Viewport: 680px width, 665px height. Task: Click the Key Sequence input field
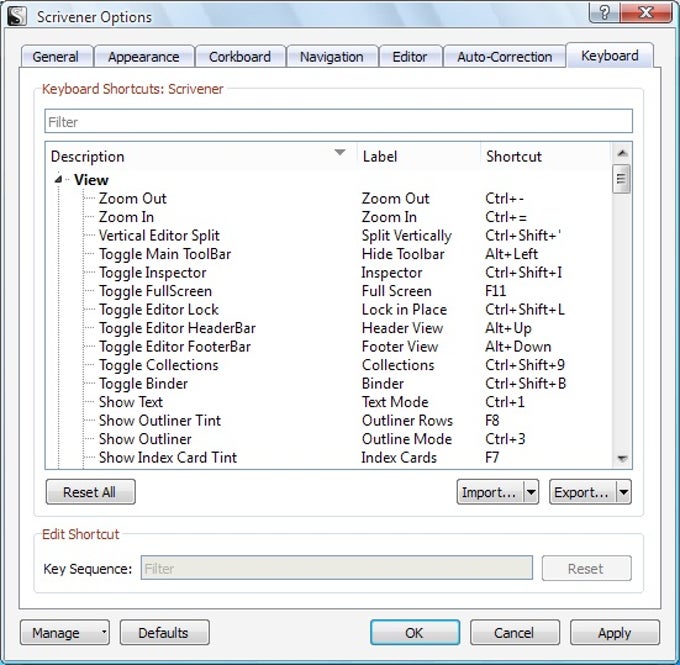337,568
